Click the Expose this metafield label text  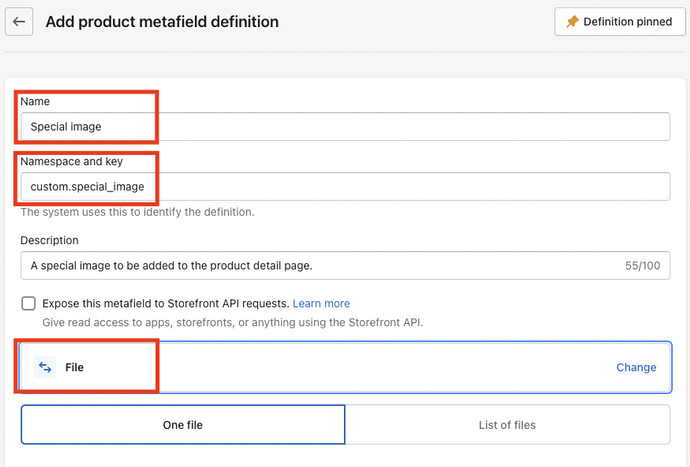(165, 303)
